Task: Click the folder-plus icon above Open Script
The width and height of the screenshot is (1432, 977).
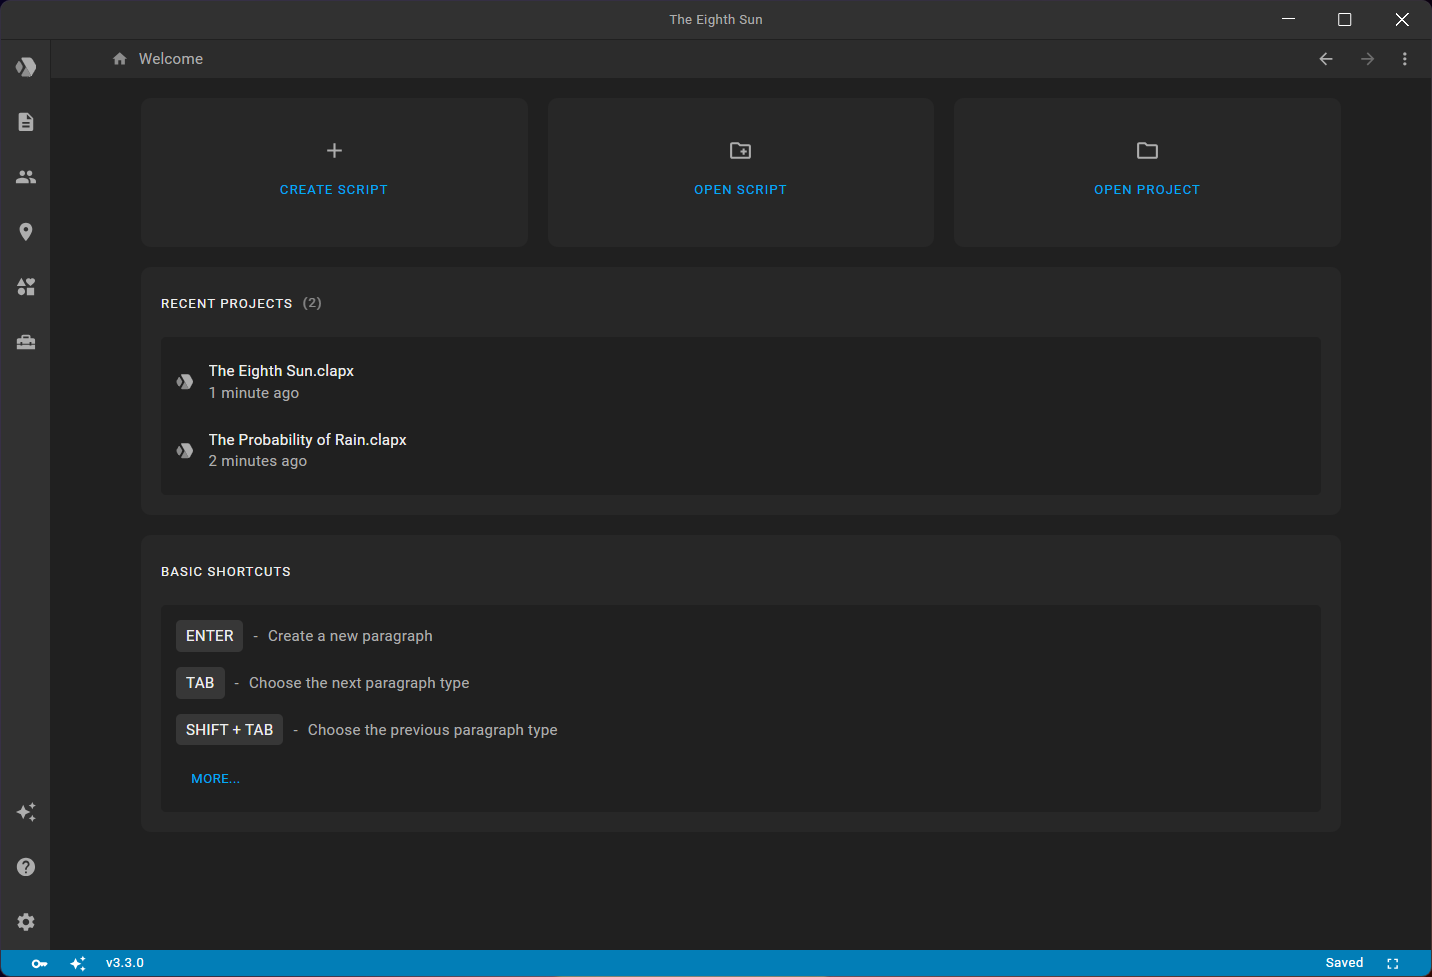Action: coord(740,151)
